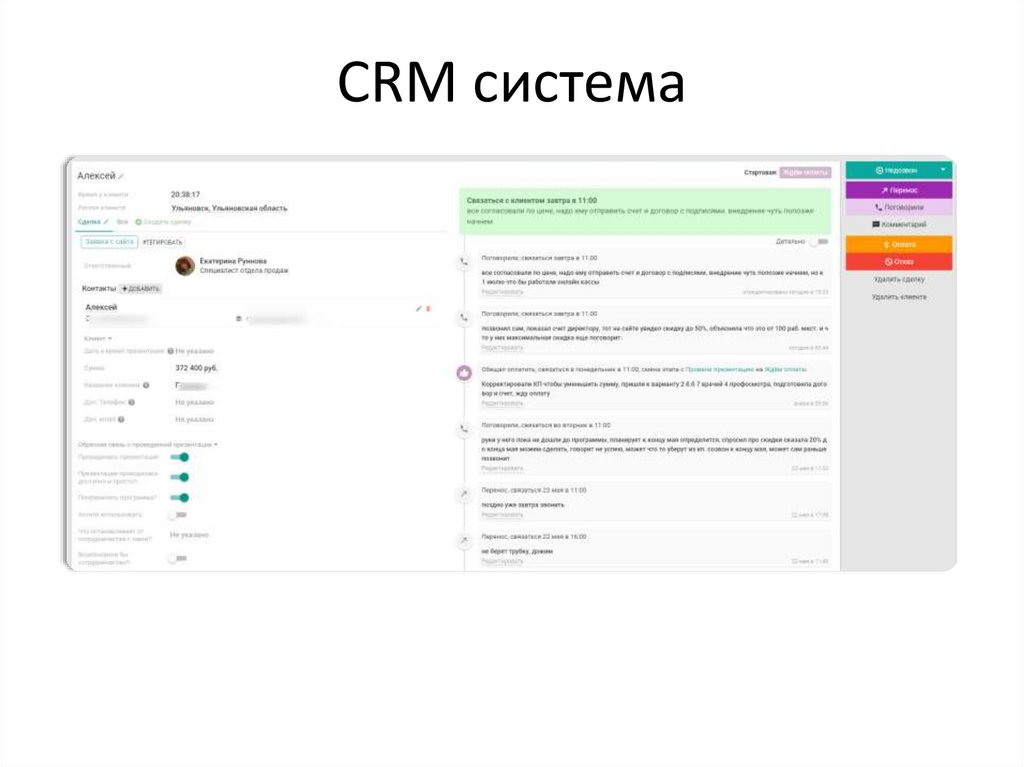Toggle the Детально switch
This screenshot has width=1024, height=767.
819,241
